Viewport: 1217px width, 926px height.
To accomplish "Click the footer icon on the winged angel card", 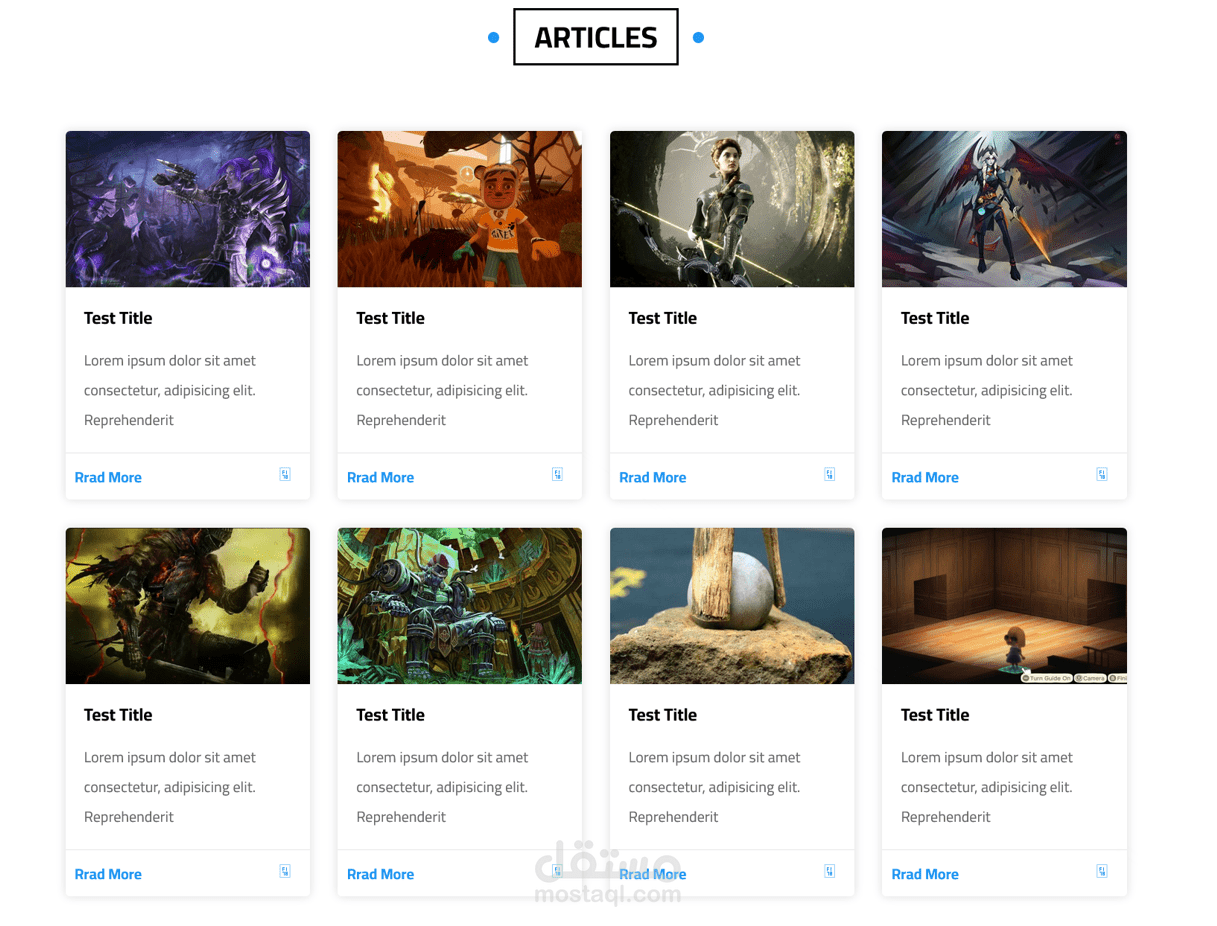I will click(x=1101, y=474).
